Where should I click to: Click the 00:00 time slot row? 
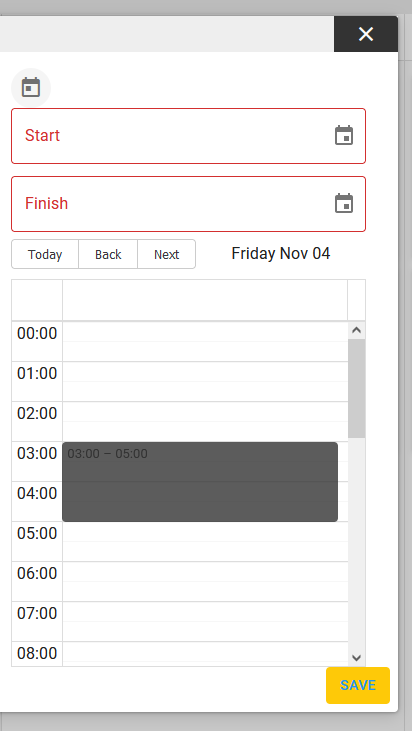205,342
